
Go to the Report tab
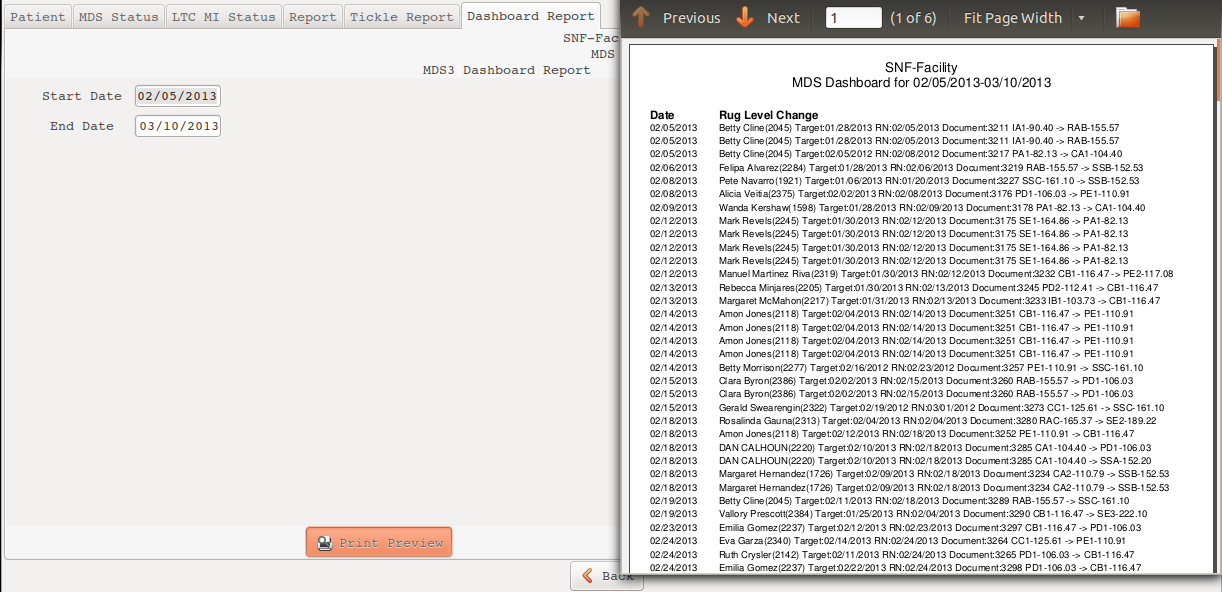coord(312,17)
